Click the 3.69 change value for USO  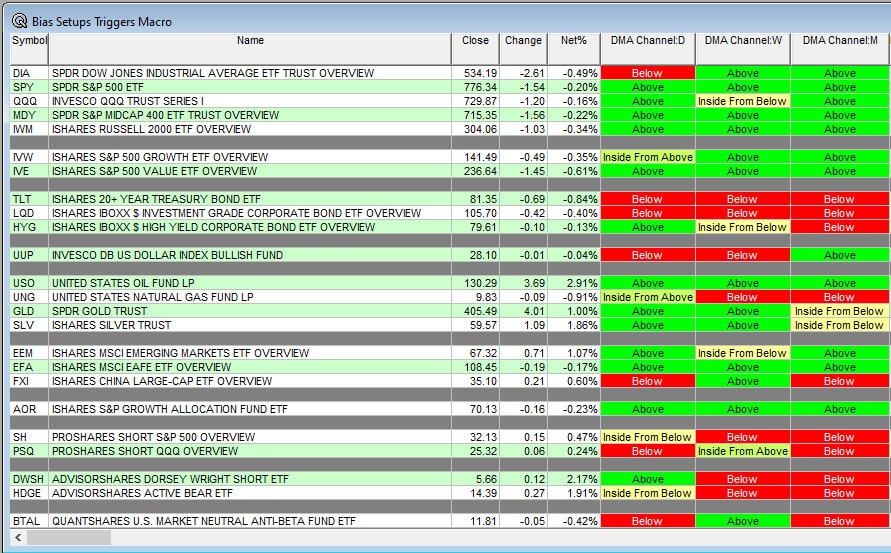click(x=523, y=283)
